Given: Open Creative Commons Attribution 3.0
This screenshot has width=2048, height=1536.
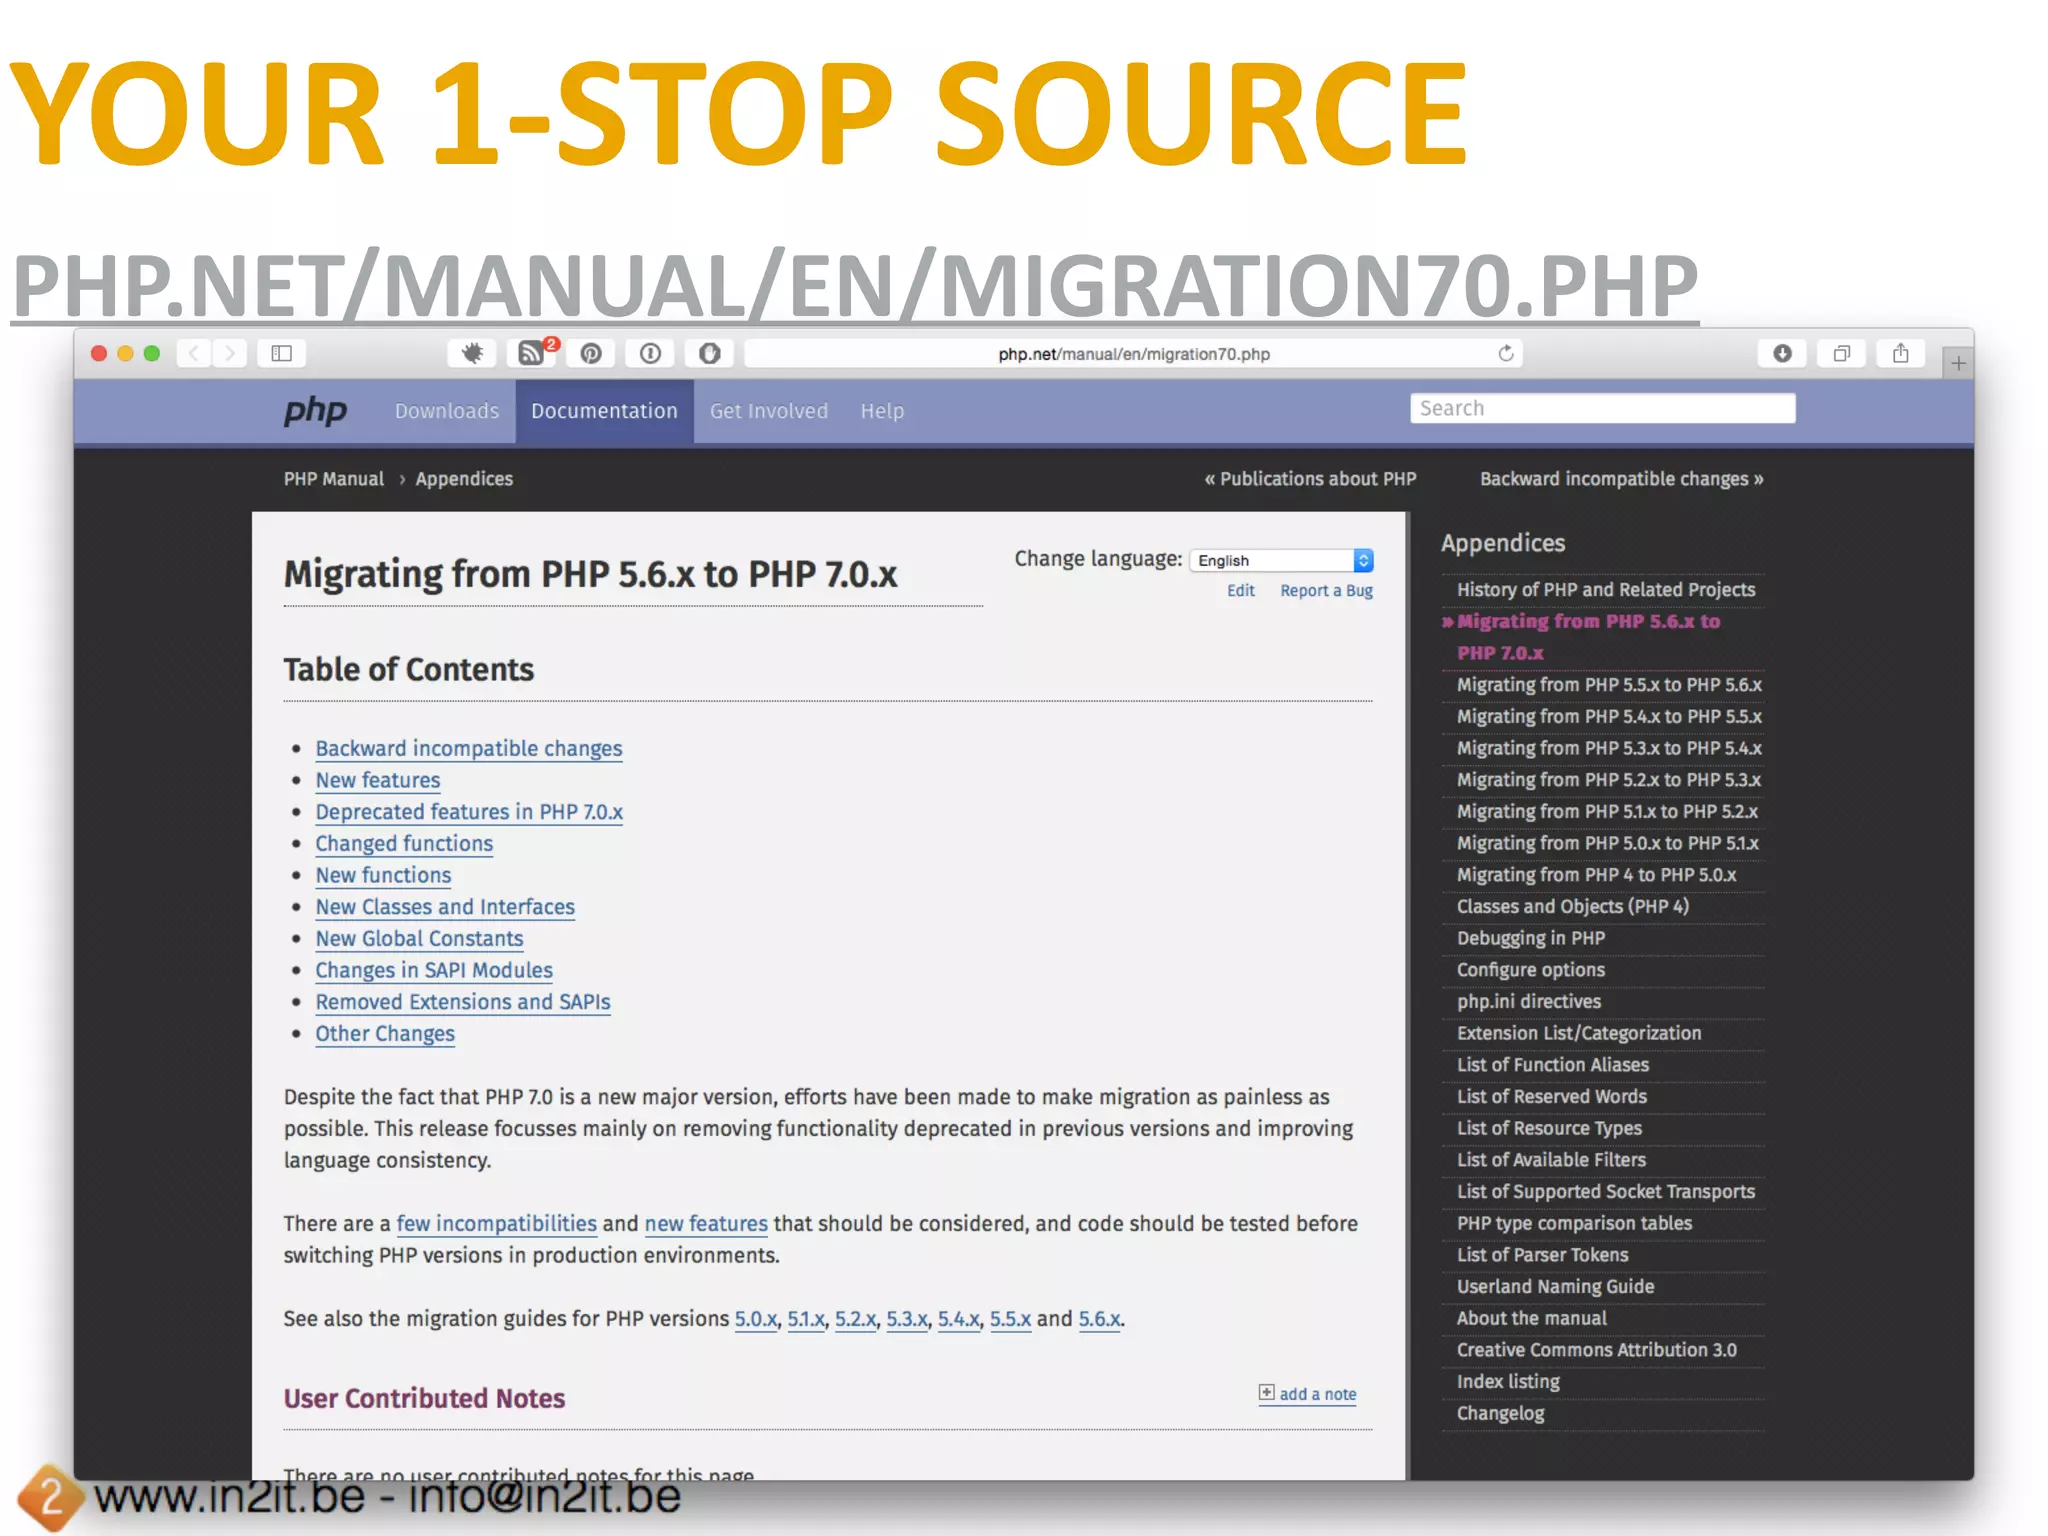Looking at the screenshot, I should (1596, 1350).
